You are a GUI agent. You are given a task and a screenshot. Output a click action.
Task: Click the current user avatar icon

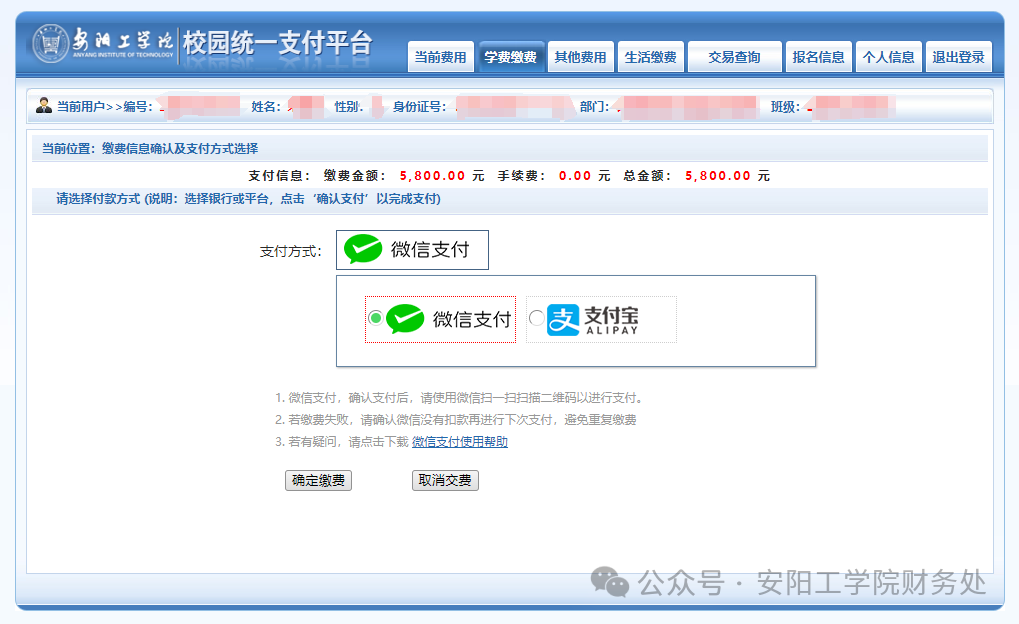[43, 106]
